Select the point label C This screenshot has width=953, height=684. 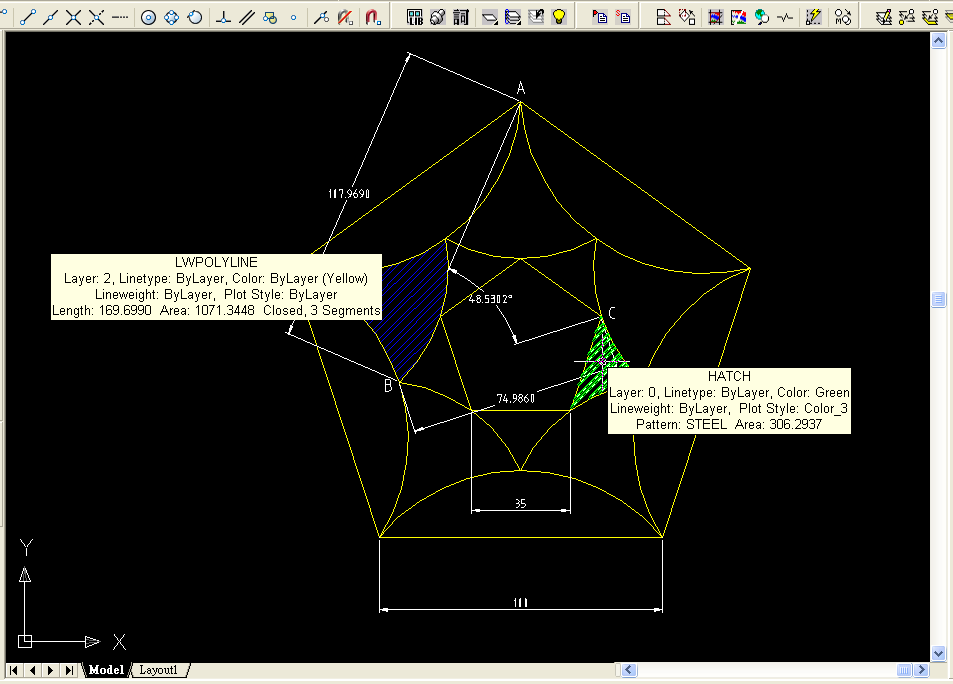611,313
